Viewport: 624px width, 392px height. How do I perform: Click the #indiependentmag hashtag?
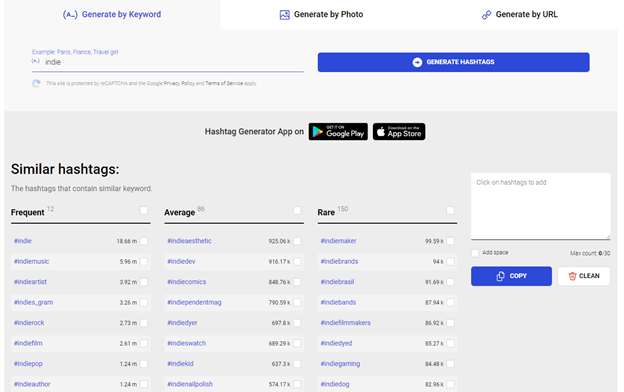click(194, 302)
